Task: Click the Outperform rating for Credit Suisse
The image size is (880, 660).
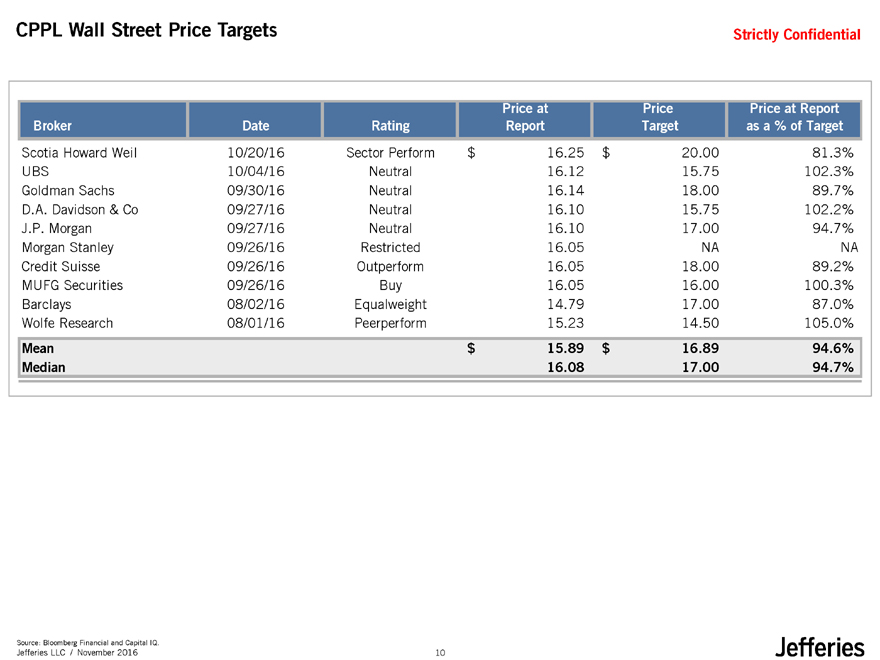Action: [x=390, y=267]
